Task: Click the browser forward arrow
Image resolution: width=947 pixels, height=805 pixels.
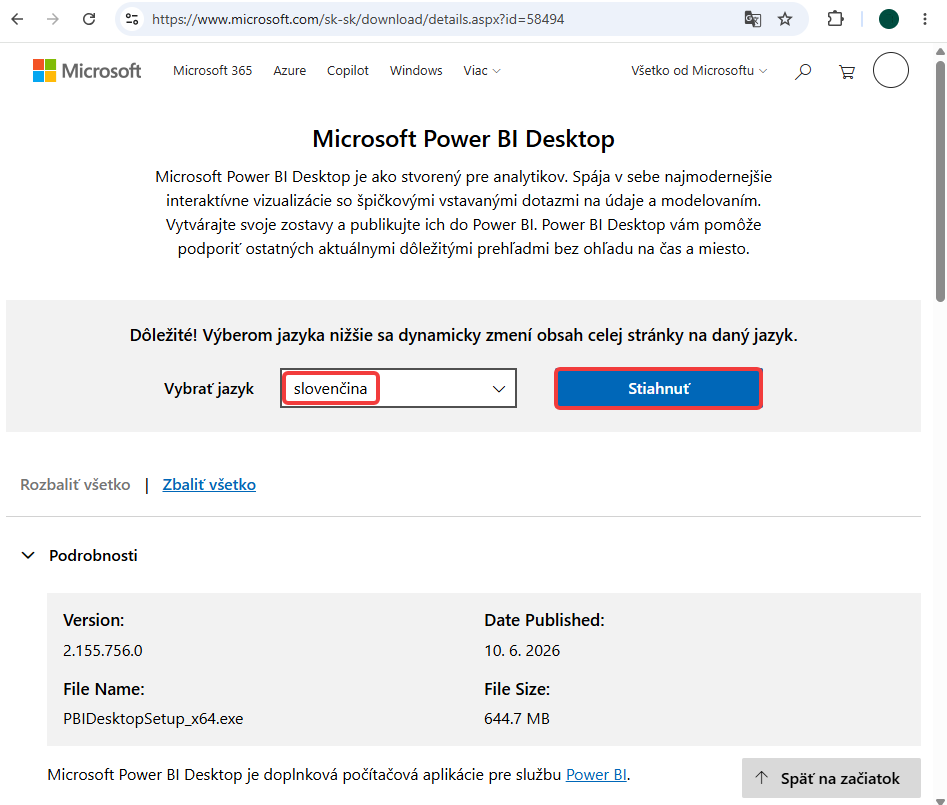Action: point(53,19)
